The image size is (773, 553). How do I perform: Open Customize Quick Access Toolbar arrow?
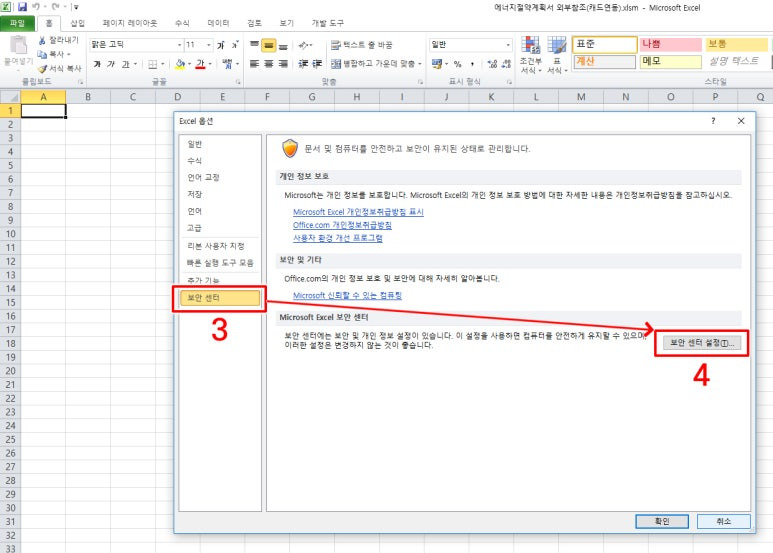[x=76, y=7]
